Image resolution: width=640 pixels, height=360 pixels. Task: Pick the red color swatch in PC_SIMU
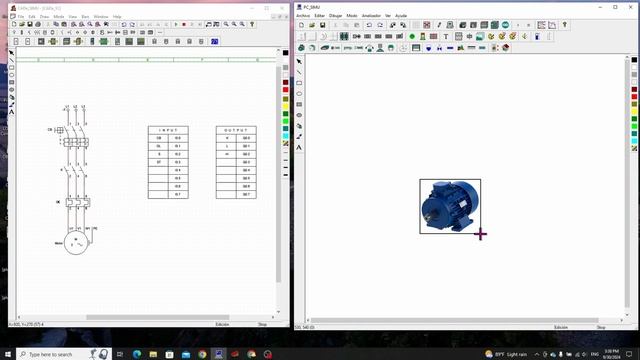[x=634, y=96]
